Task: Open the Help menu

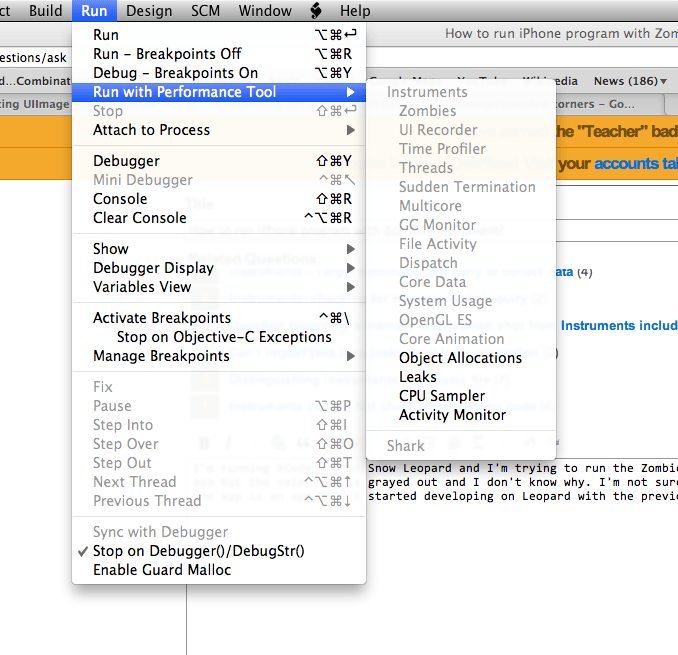Action: (x=355, y=10)
